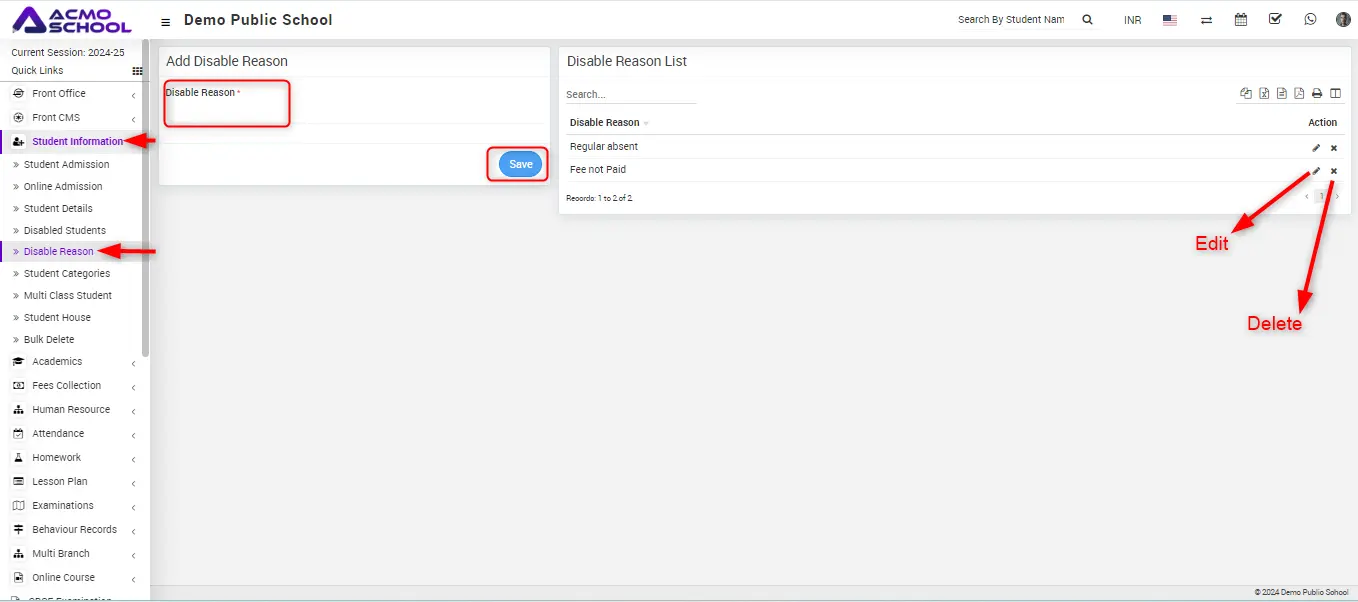
Task: Toggle the sidebar hamburger menu
Action: click(166, 21)
